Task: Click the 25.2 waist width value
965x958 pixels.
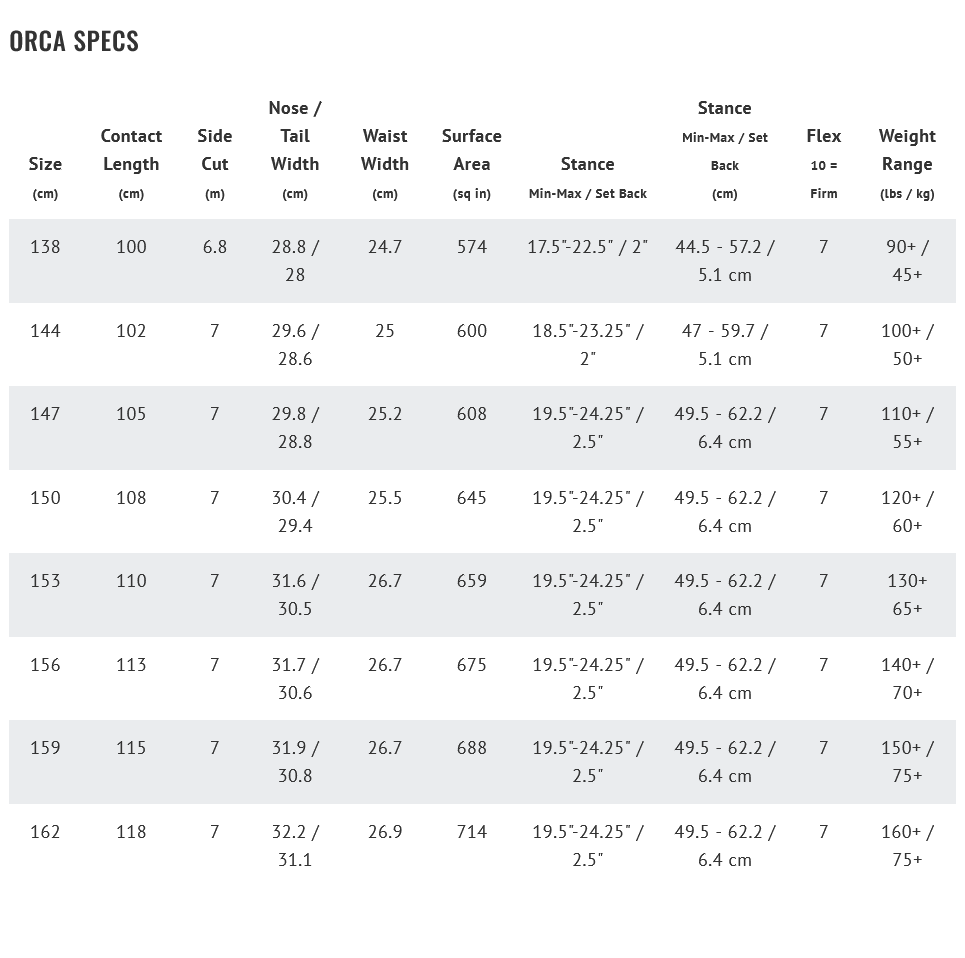Action: click(x=385, y=414)
